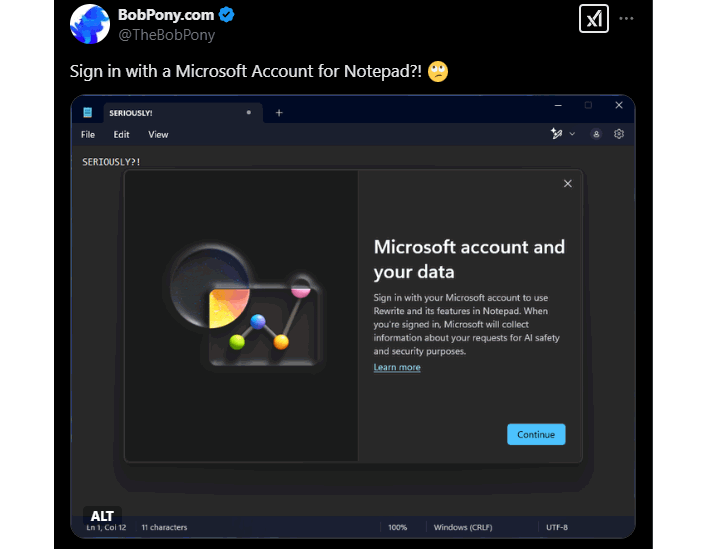Follow the Learn more link
This screenshot has width=708, height=549.
pyautogui.click(x=397, y=368)
